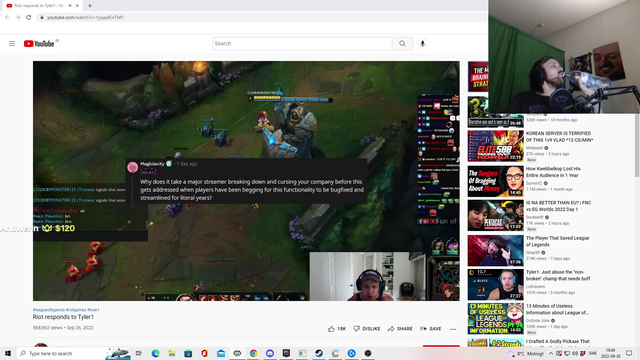The image size is (640, 360).
Task: Mute the tab with speaker icon
Action: pos(70,6)
